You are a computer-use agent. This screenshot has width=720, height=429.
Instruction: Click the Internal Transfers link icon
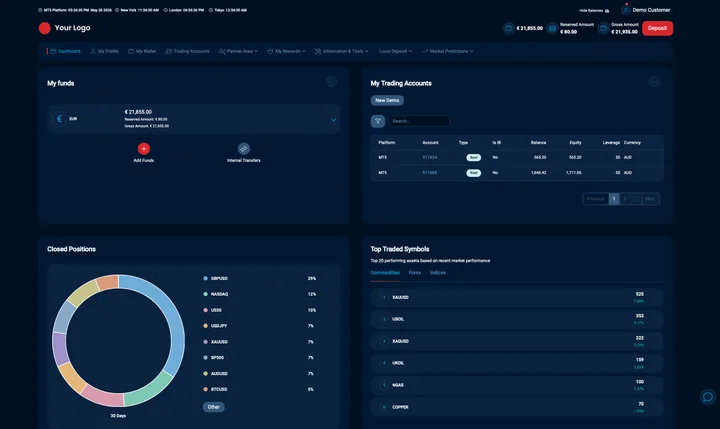pos(244,149)
